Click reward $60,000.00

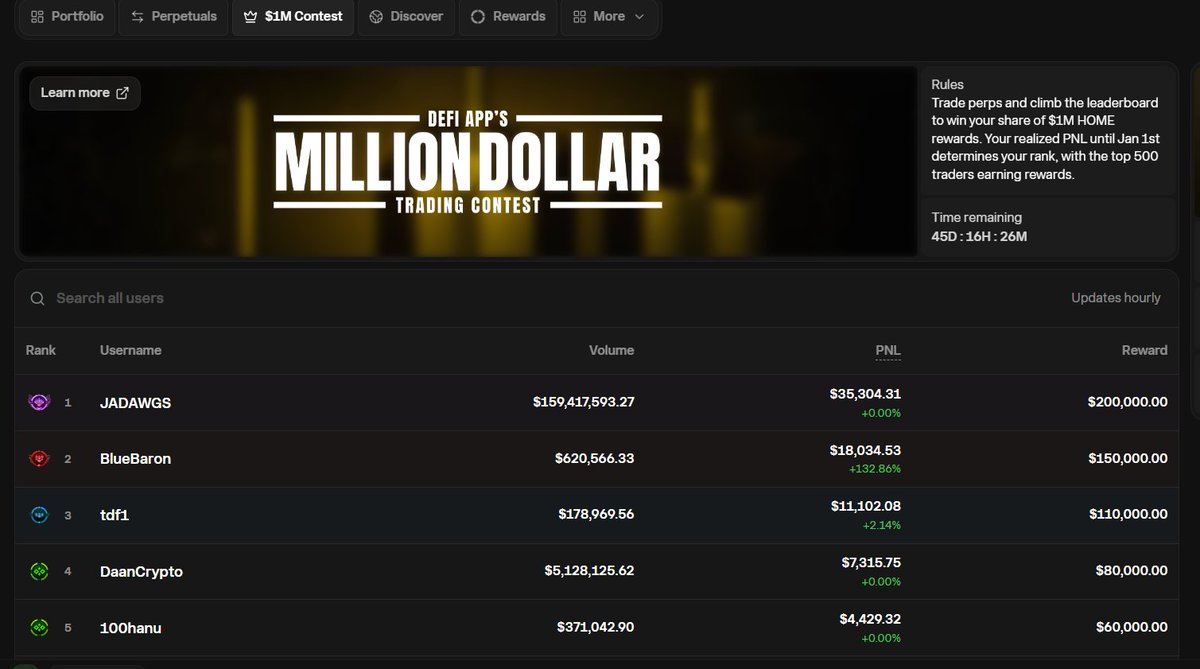point(1132,628)
